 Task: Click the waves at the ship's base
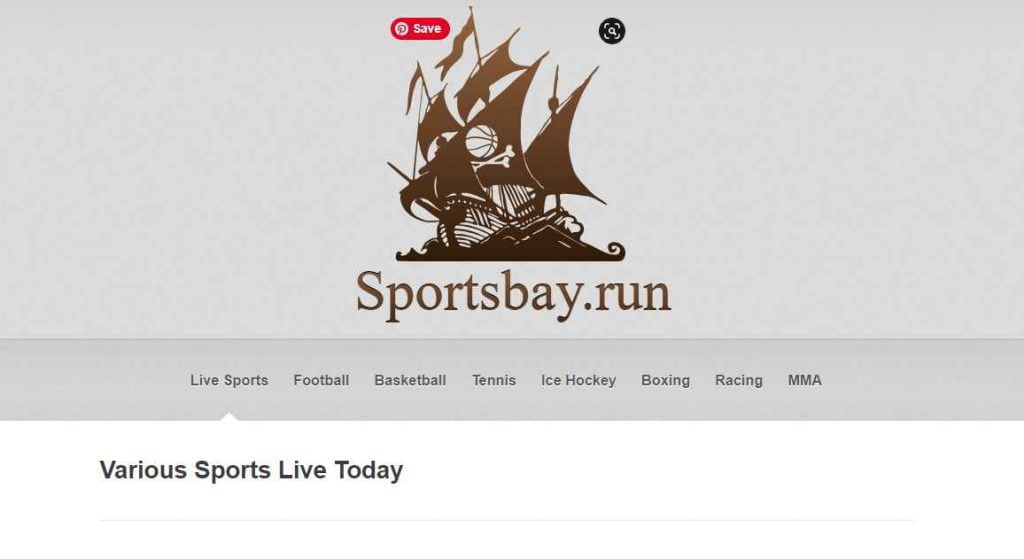pyautogui.click(x=510, y=249)
